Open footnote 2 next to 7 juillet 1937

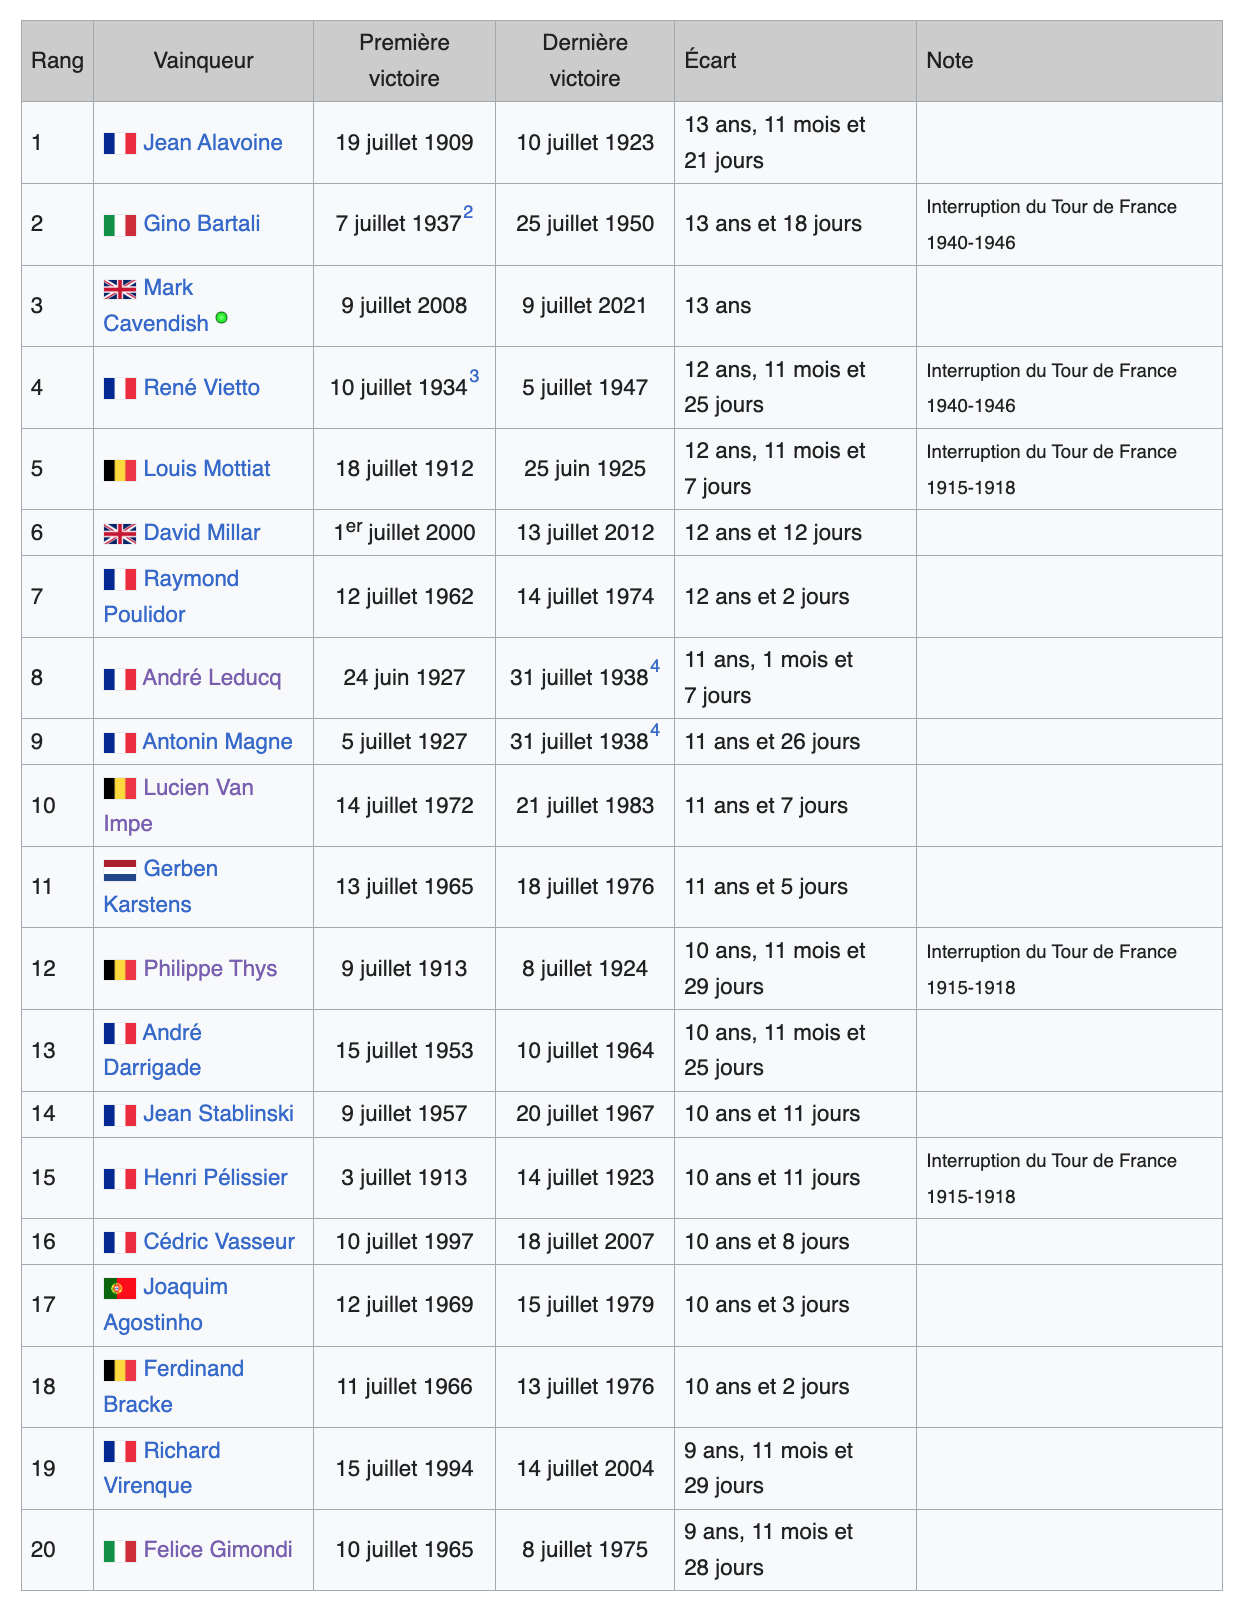[468, 212]
